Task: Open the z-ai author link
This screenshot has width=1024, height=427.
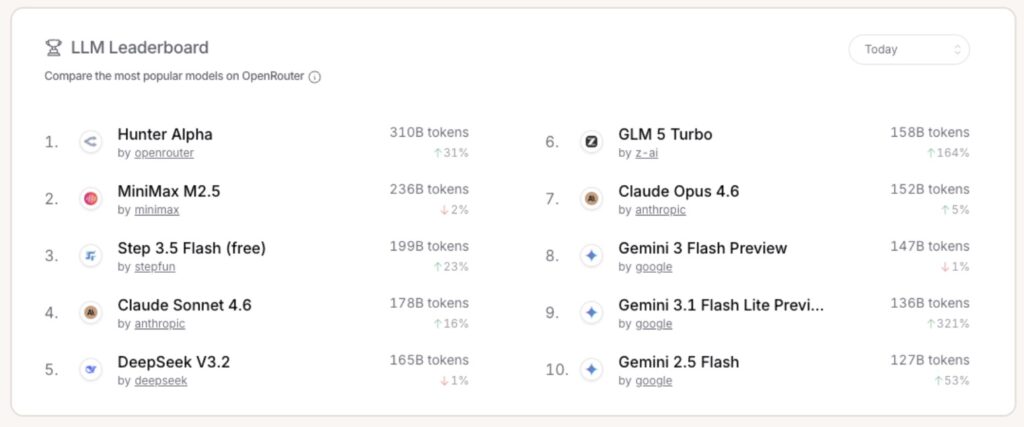Action: [647, 154]
